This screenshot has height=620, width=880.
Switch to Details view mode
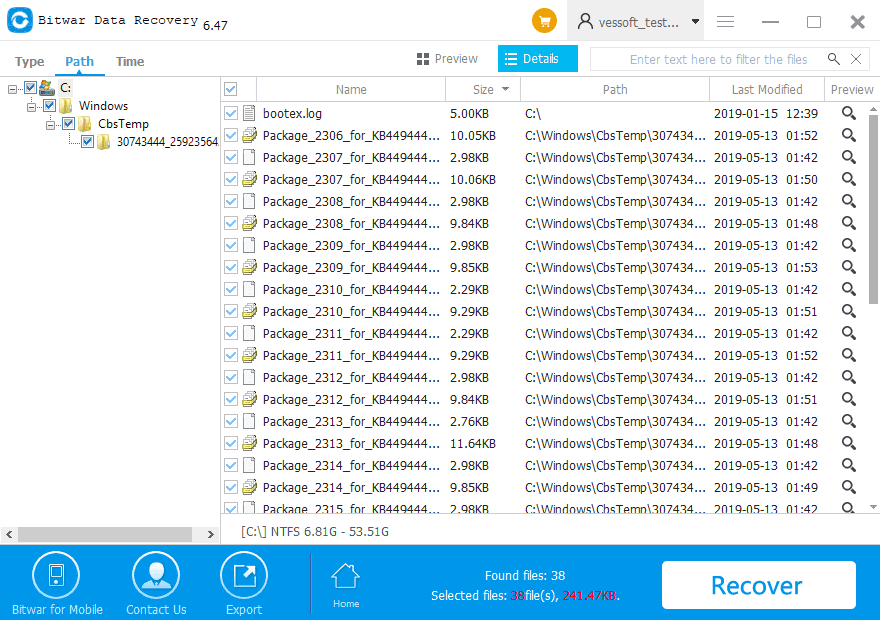pyautogui.click(x=538, y=58)
